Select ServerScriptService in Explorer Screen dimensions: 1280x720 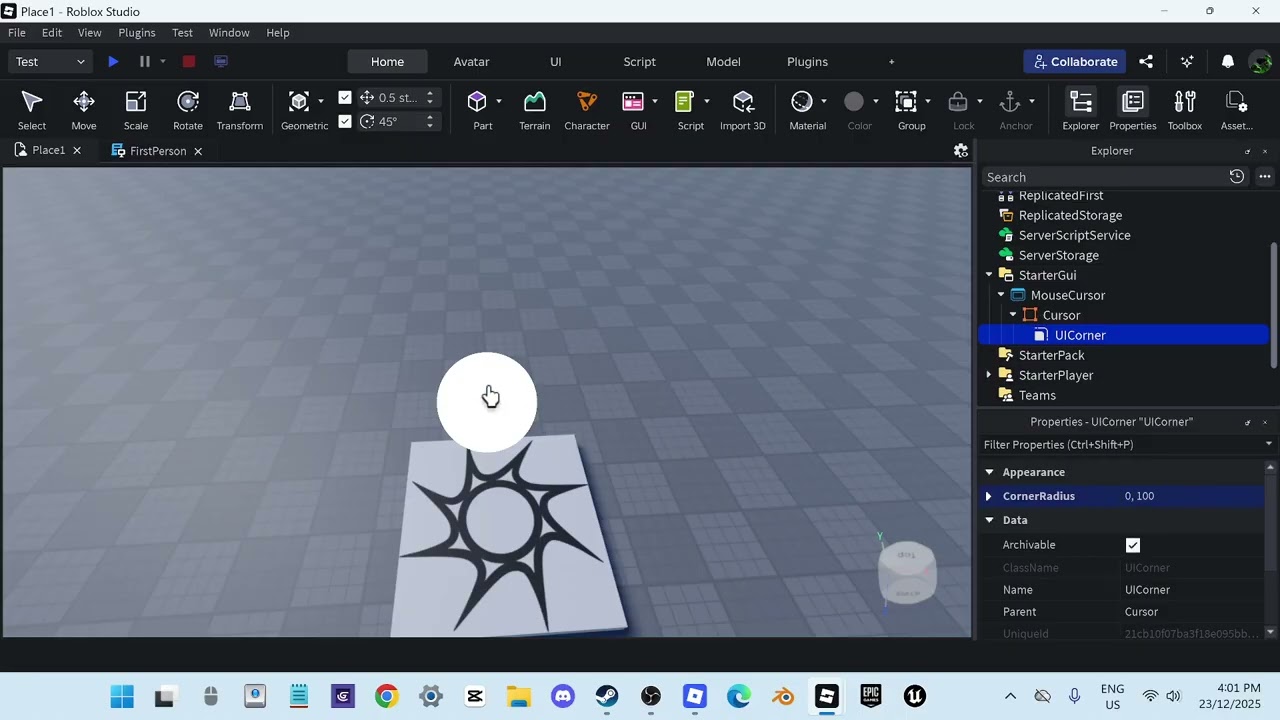click(x=1074, y=235)
